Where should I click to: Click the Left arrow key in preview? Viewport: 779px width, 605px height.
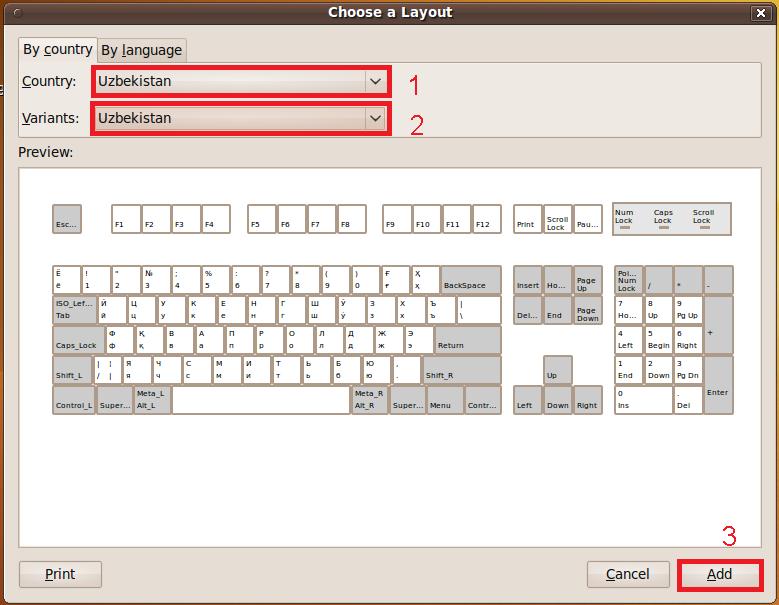528,400
